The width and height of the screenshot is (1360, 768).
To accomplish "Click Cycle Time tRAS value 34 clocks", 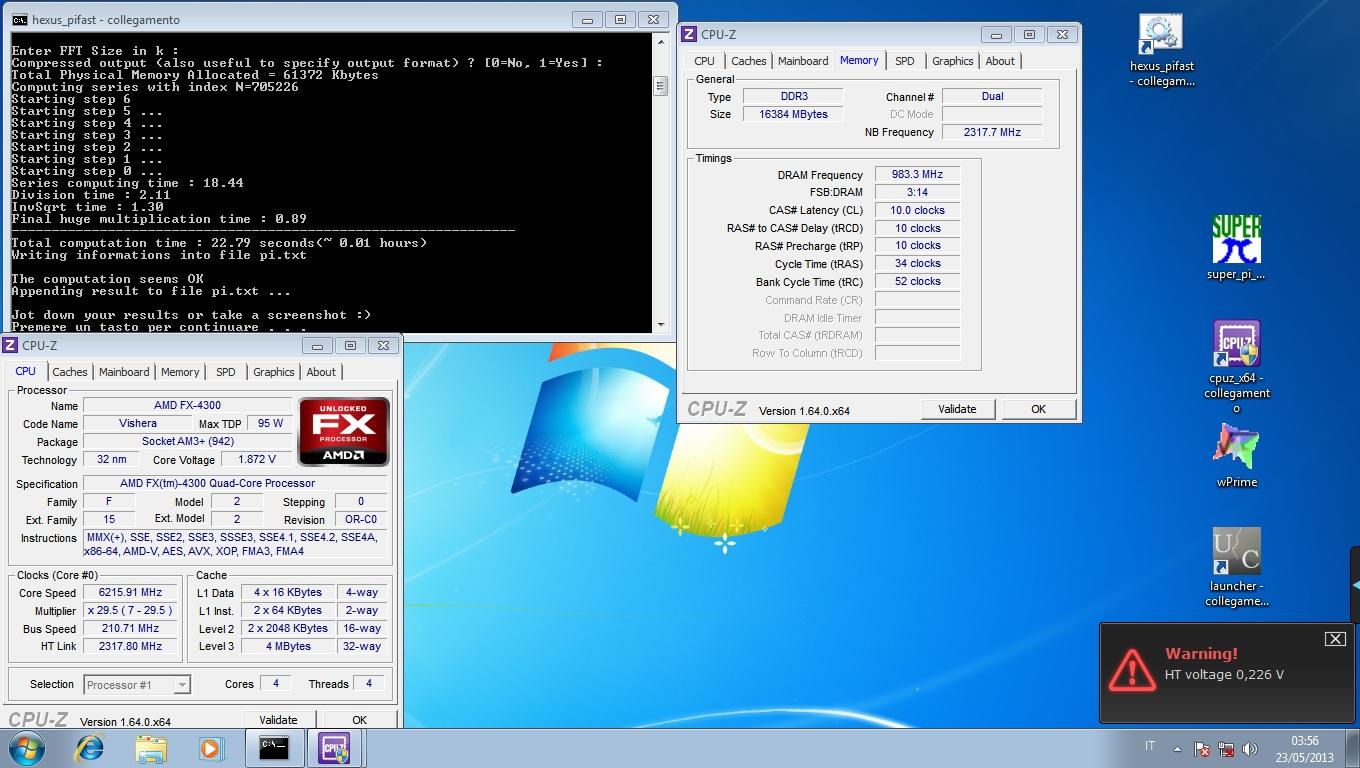I will point(917,264).
